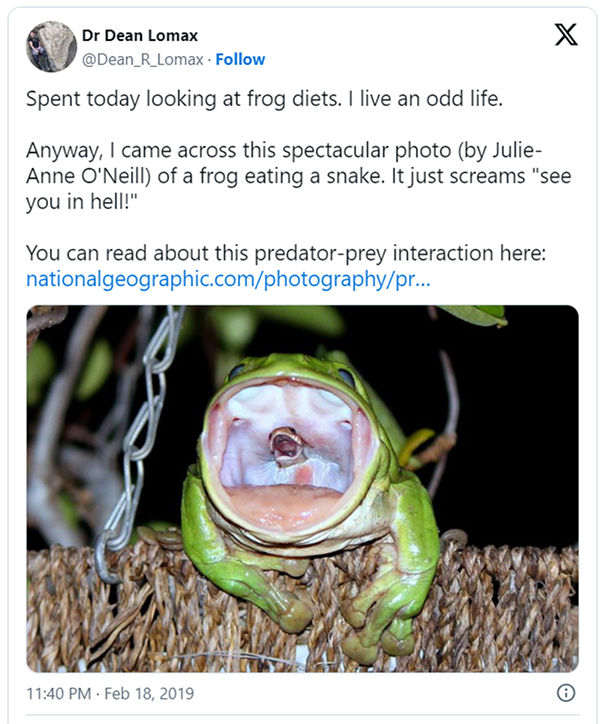Open the frog eating snake photo
610x724 pixels.
click(302, 488)
